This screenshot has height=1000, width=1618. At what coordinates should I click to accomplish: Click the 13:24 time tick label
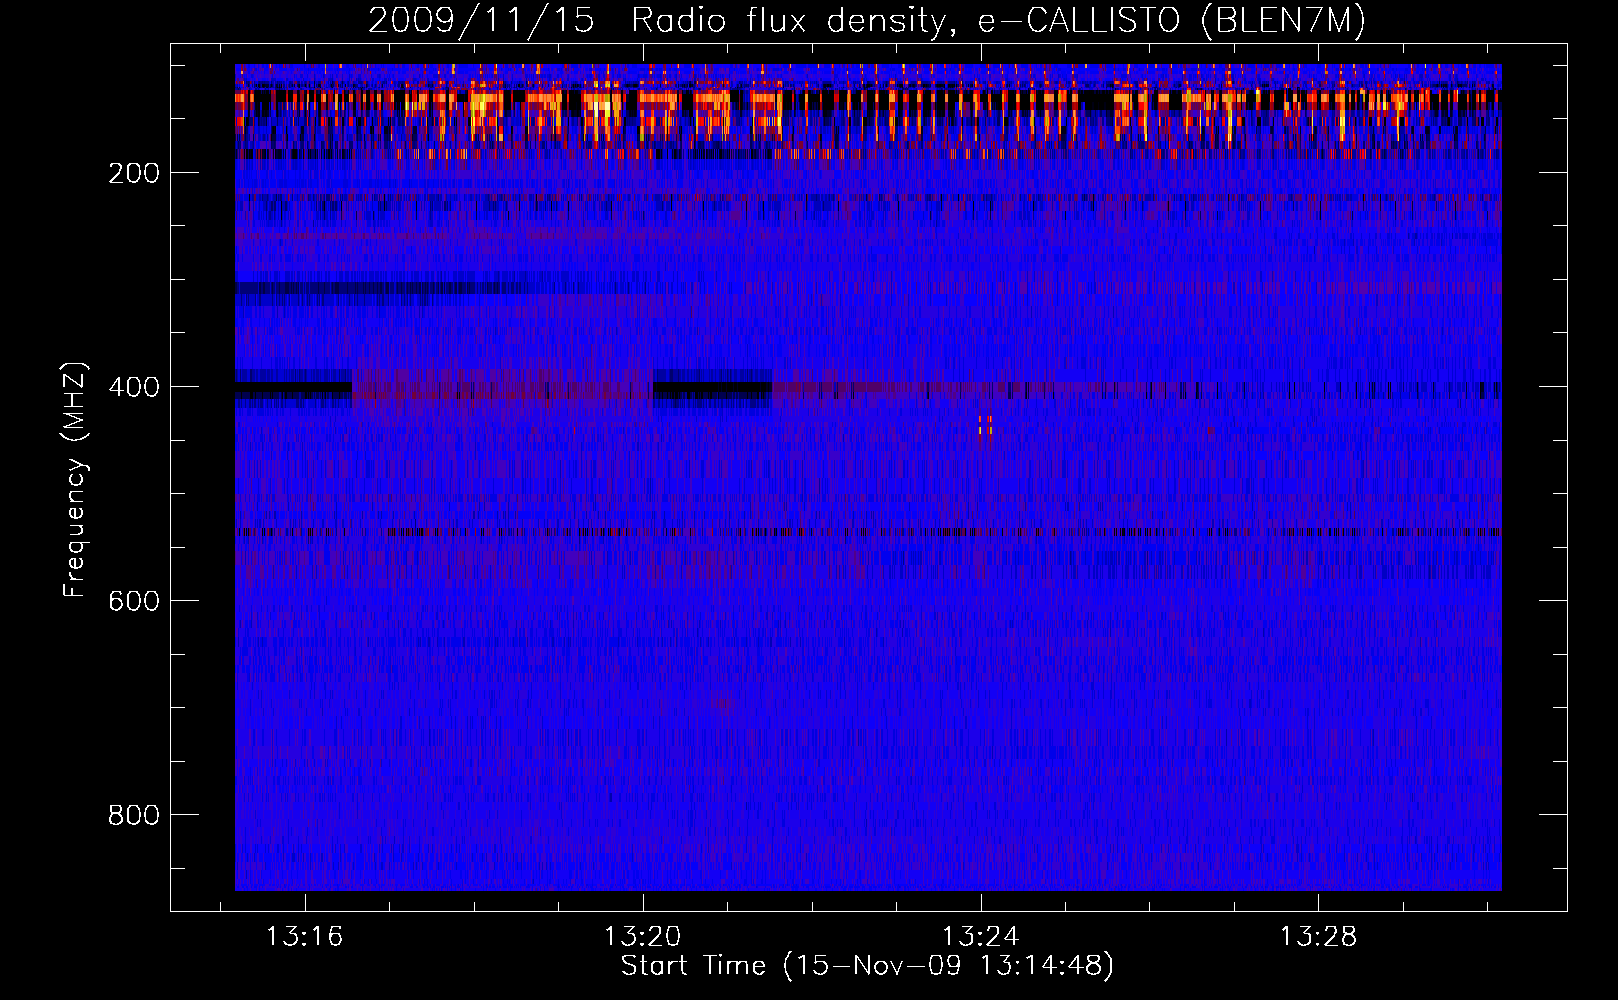coord(981,936)
